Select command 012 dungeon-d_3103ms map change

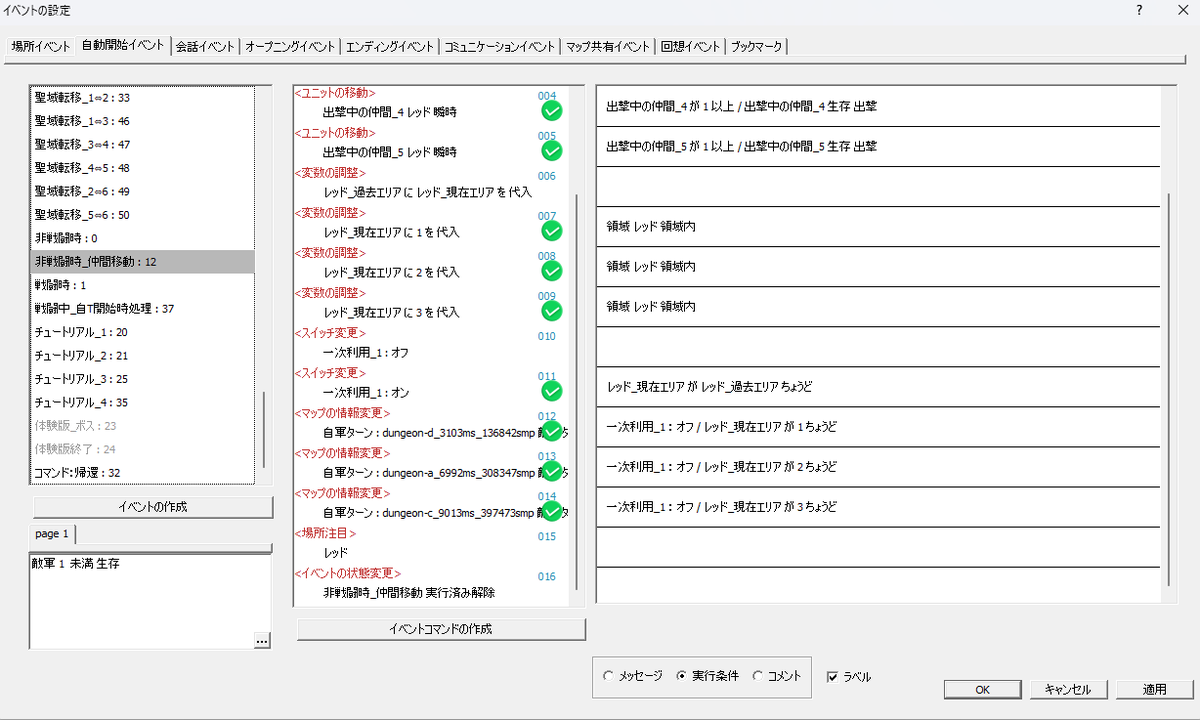tap(431, 424)
